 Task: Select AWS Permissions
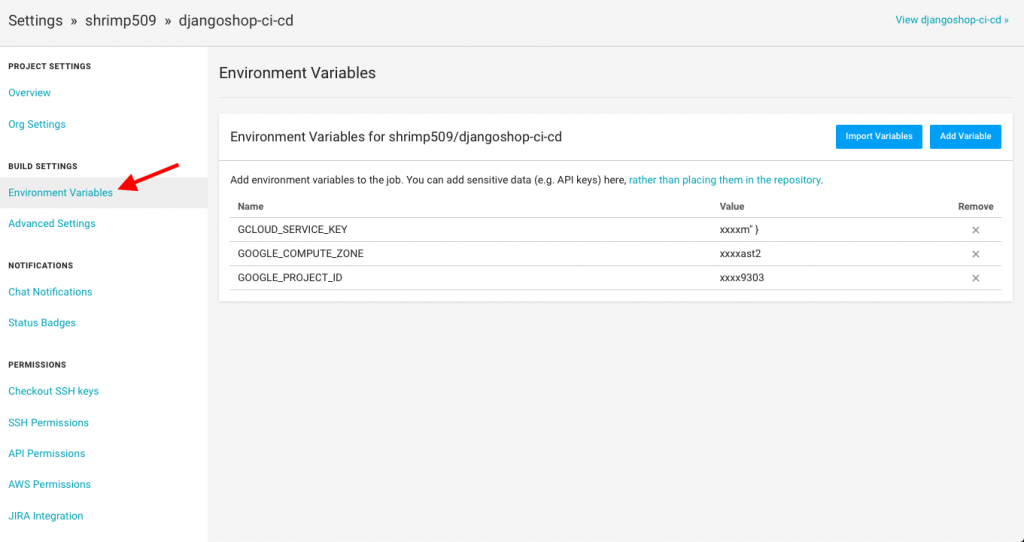(x=50, y=485)
